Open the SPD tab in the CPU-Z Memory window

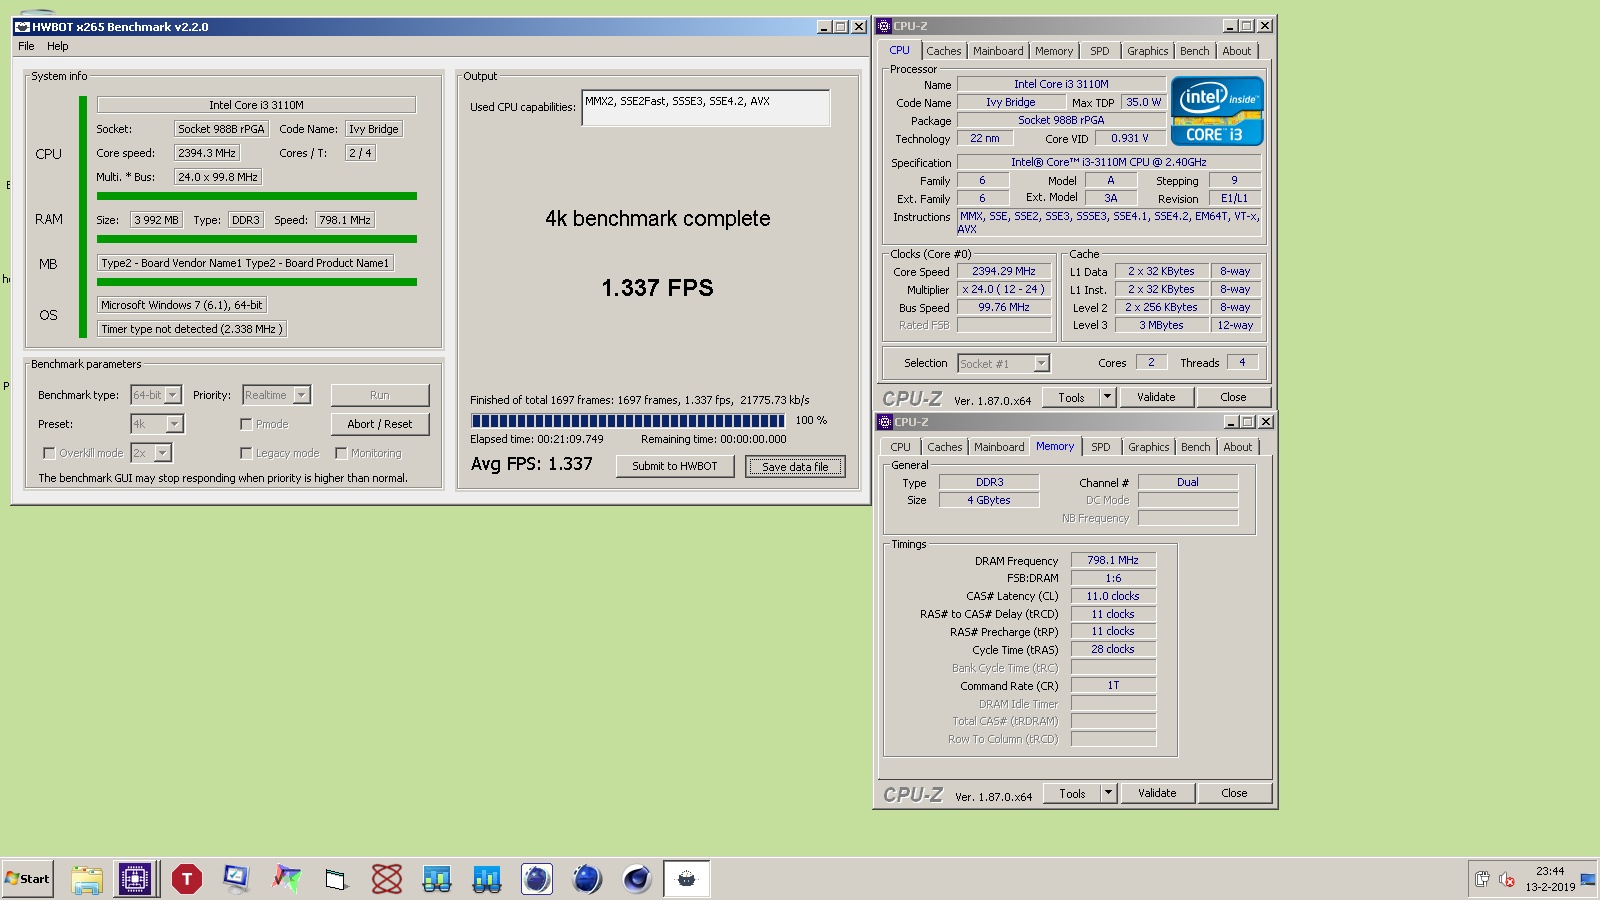point(1101,447)
